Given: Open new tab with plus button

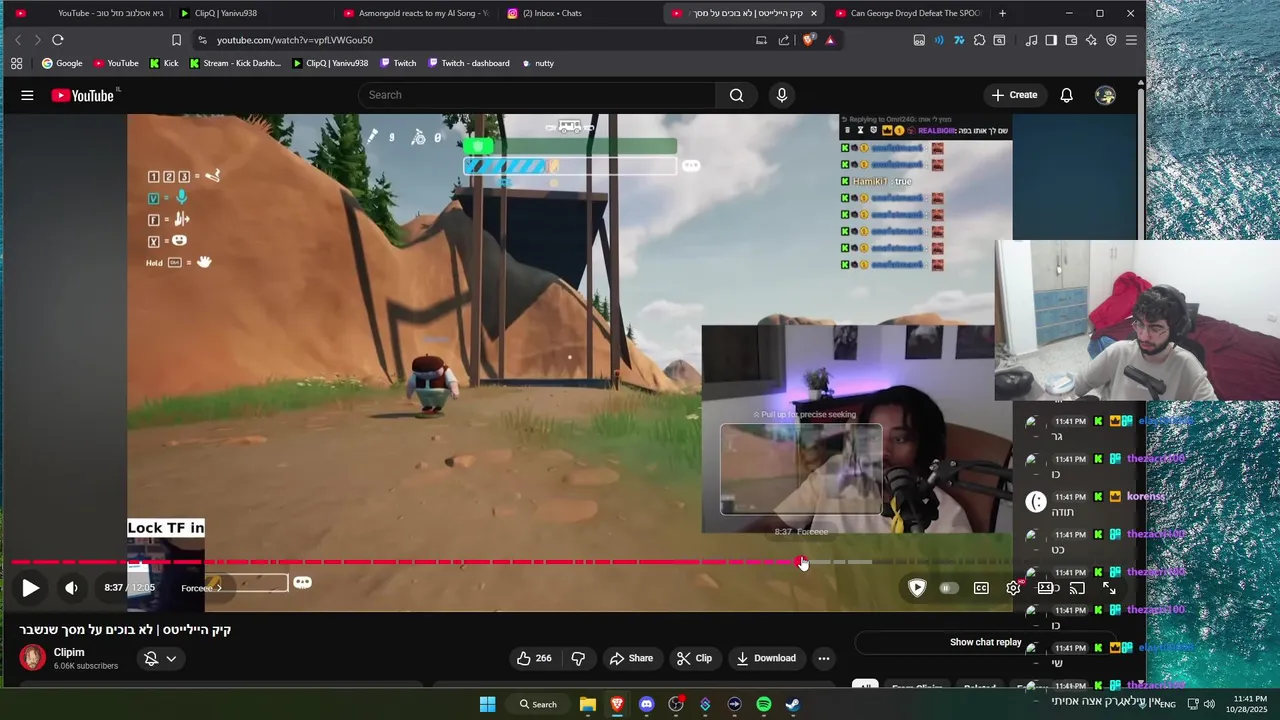Looking at the screenshot, I should (1002, 13).
